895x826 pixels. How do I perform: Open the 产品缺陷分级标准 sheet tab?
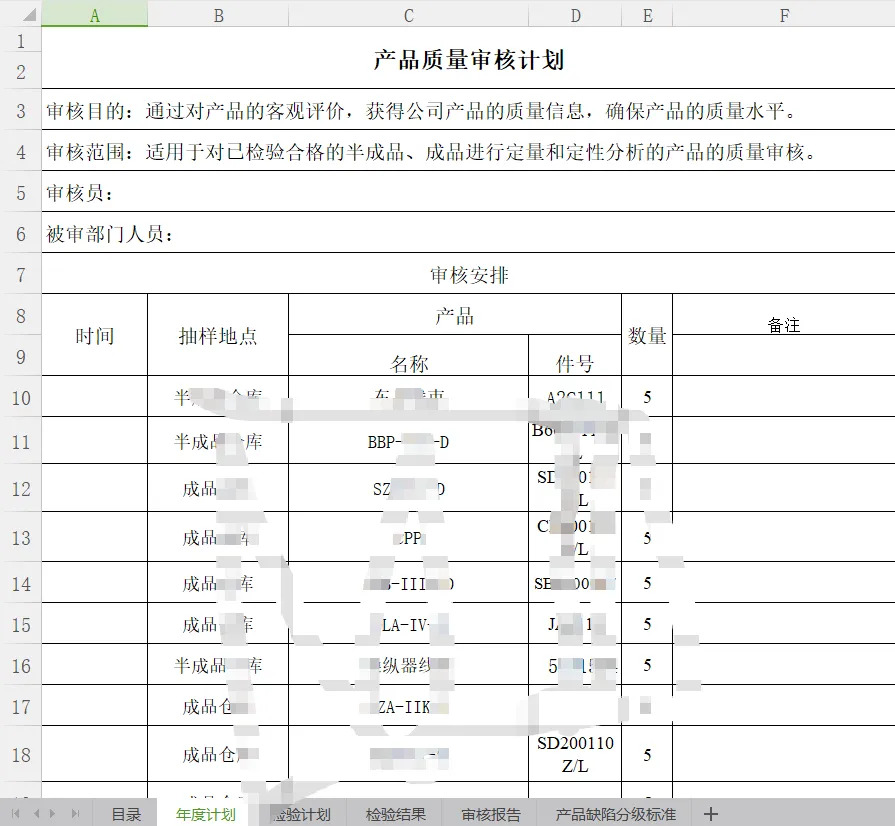coord(615,814)
